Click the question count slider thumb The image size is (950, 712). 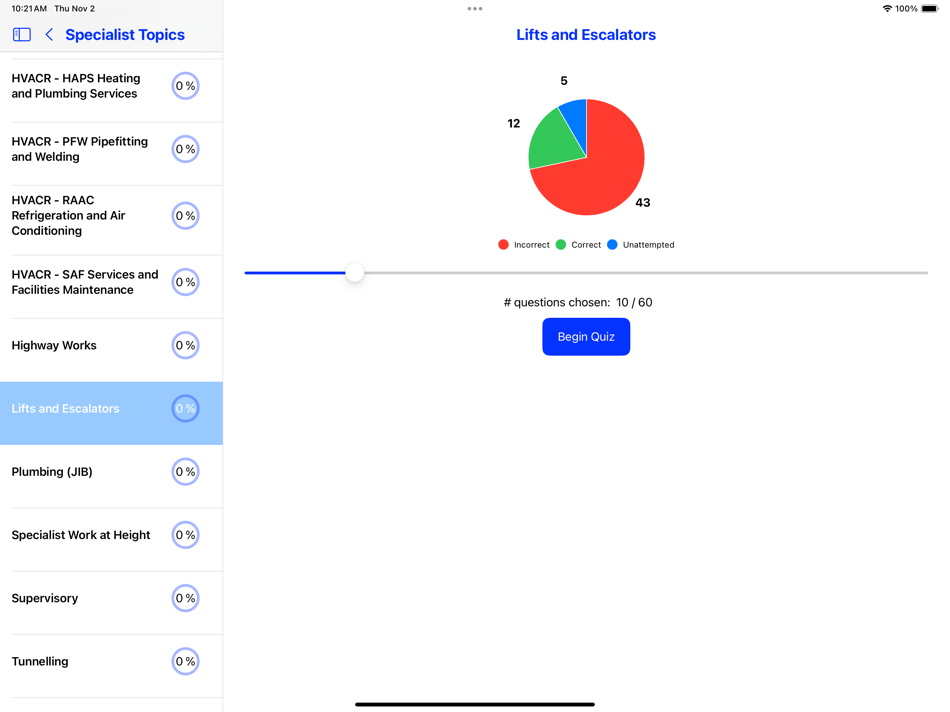(x=355, y=273)
